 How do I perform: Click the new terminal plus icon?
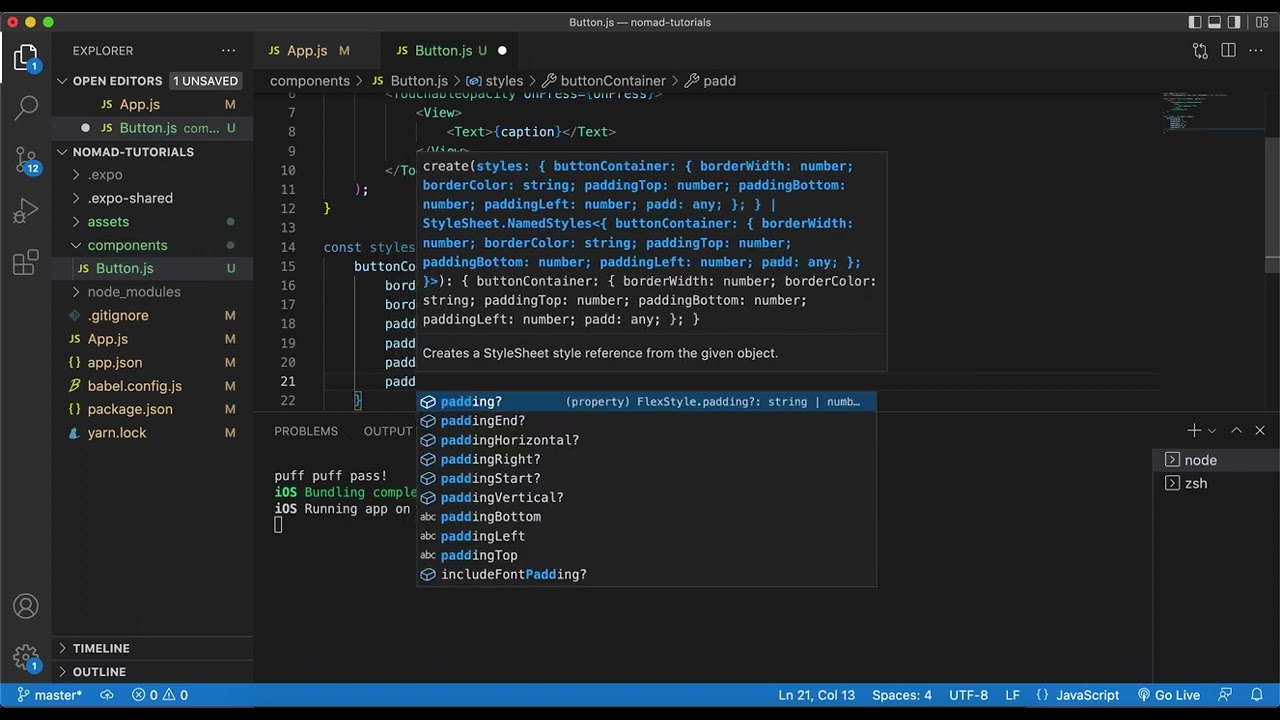(x=1194, y=430)
